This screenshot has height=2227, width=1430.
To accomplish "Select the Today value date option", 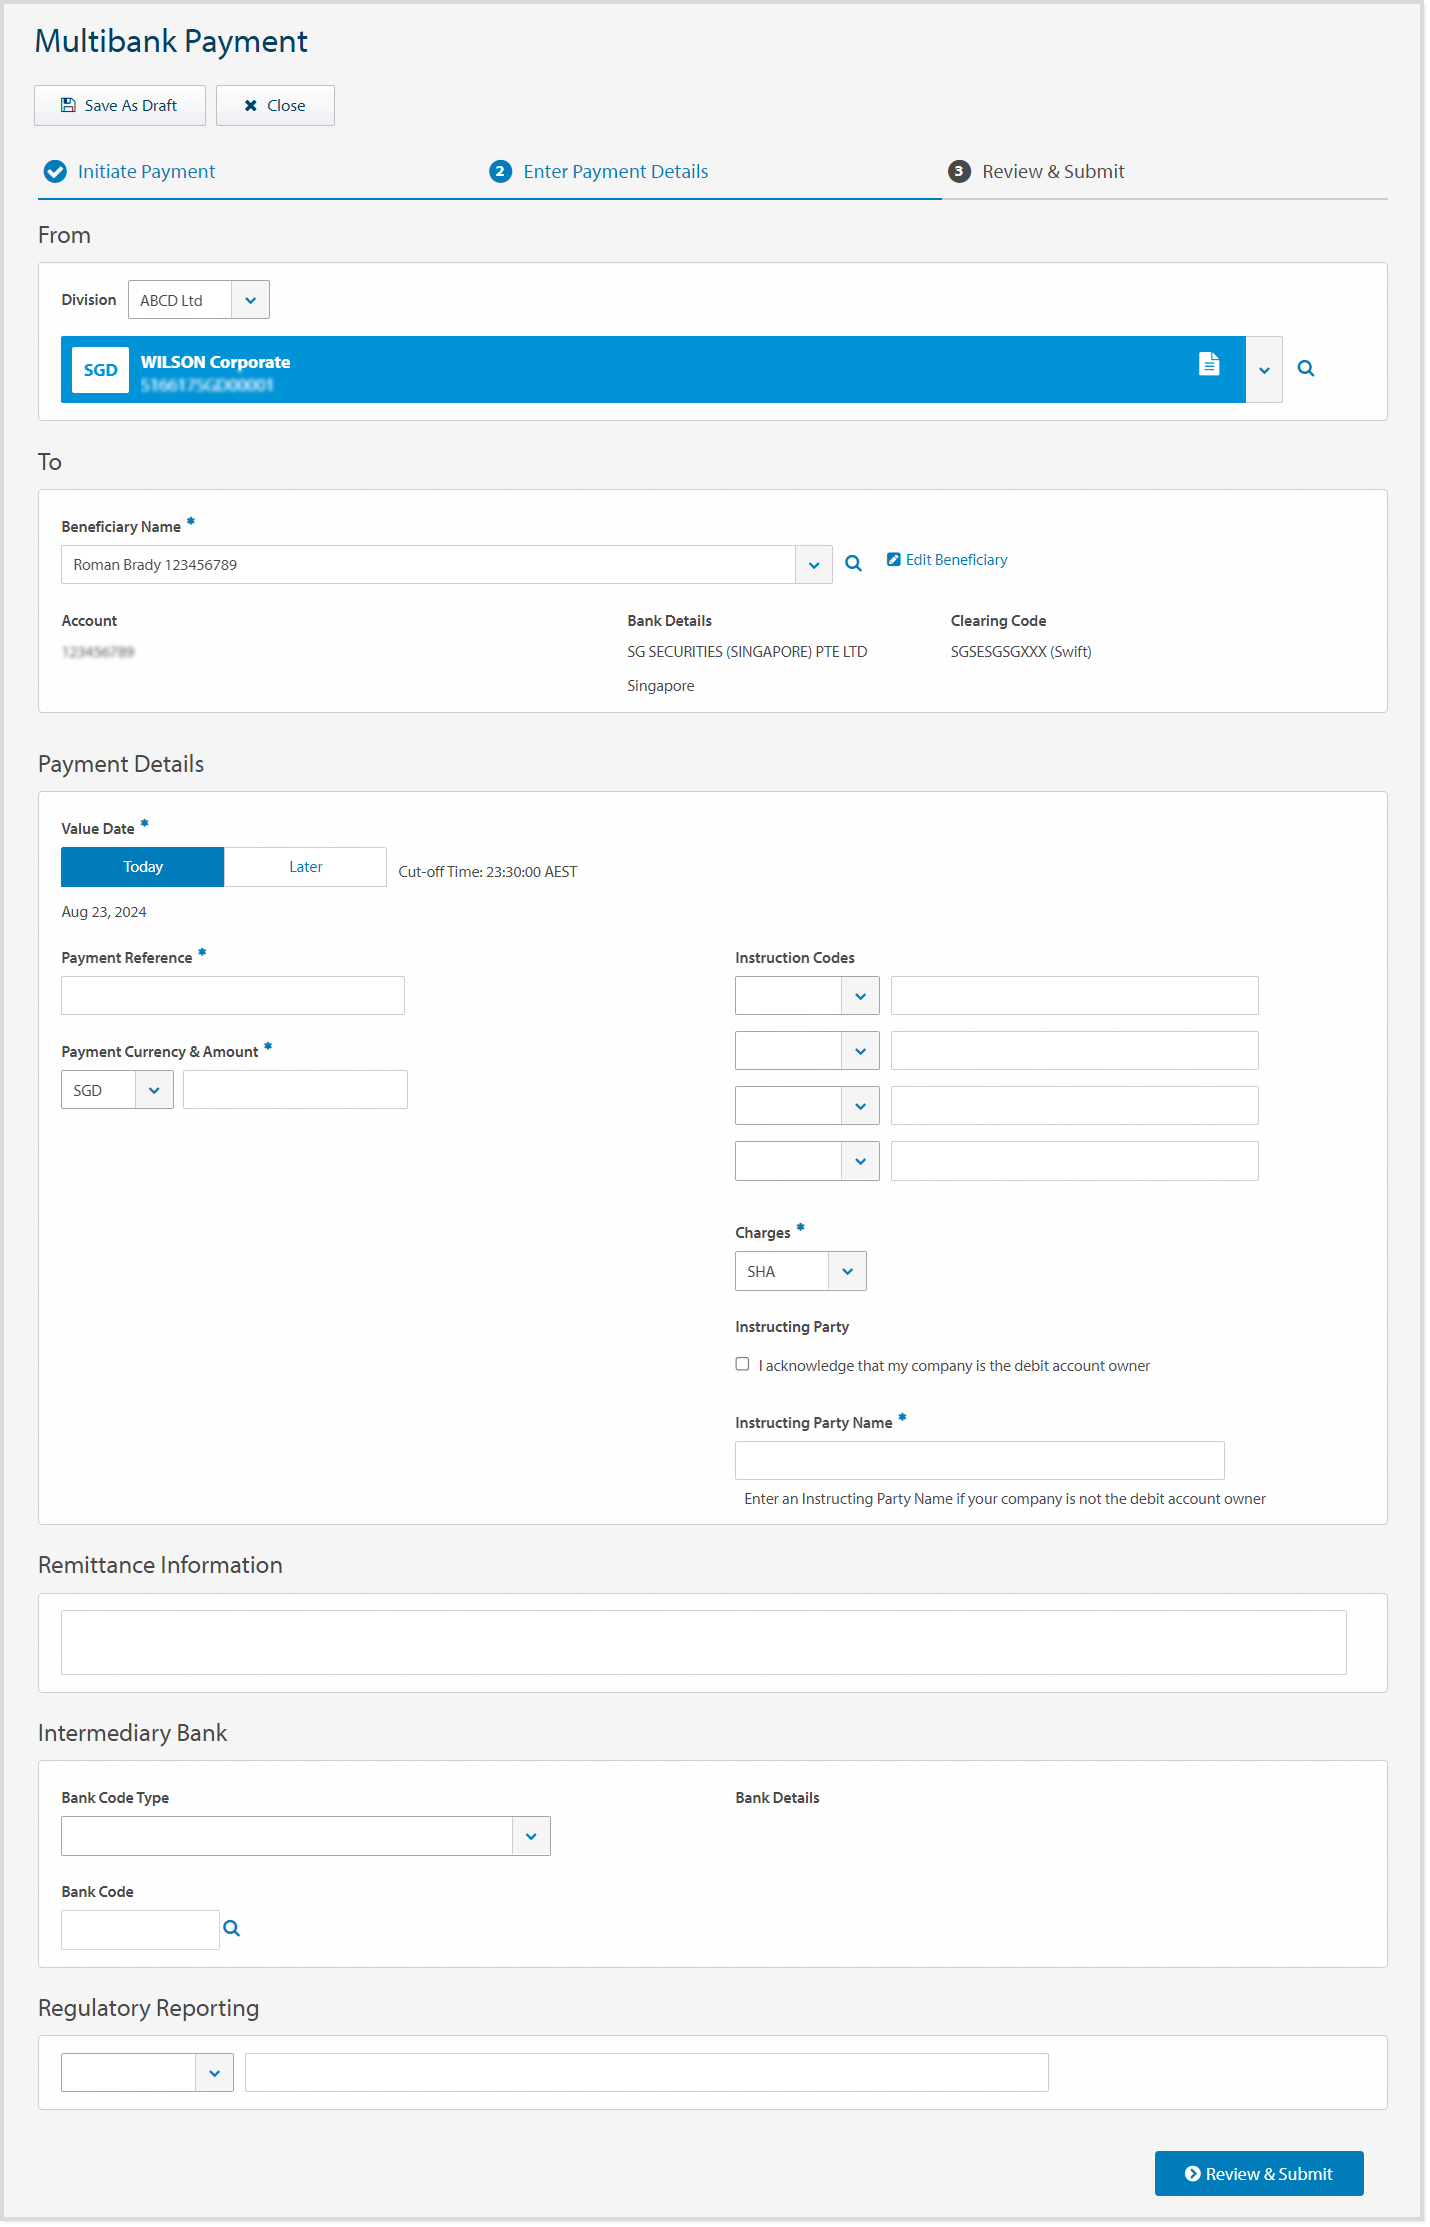I will tap(143, 867).
